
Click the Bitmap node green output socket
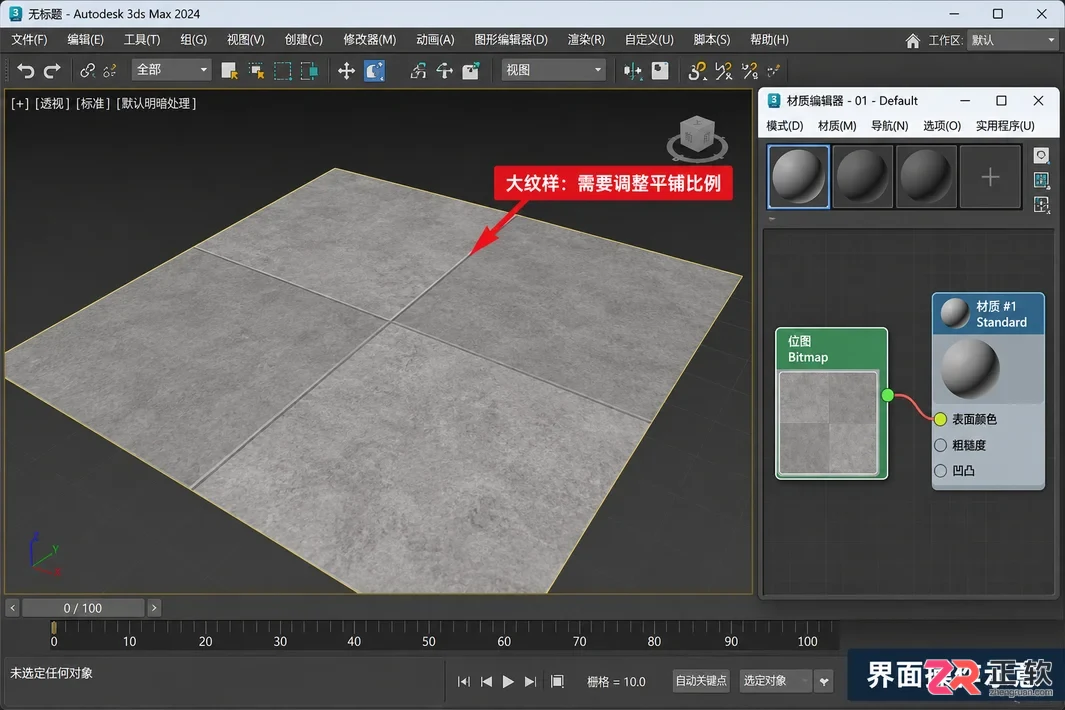coord(888,395)
